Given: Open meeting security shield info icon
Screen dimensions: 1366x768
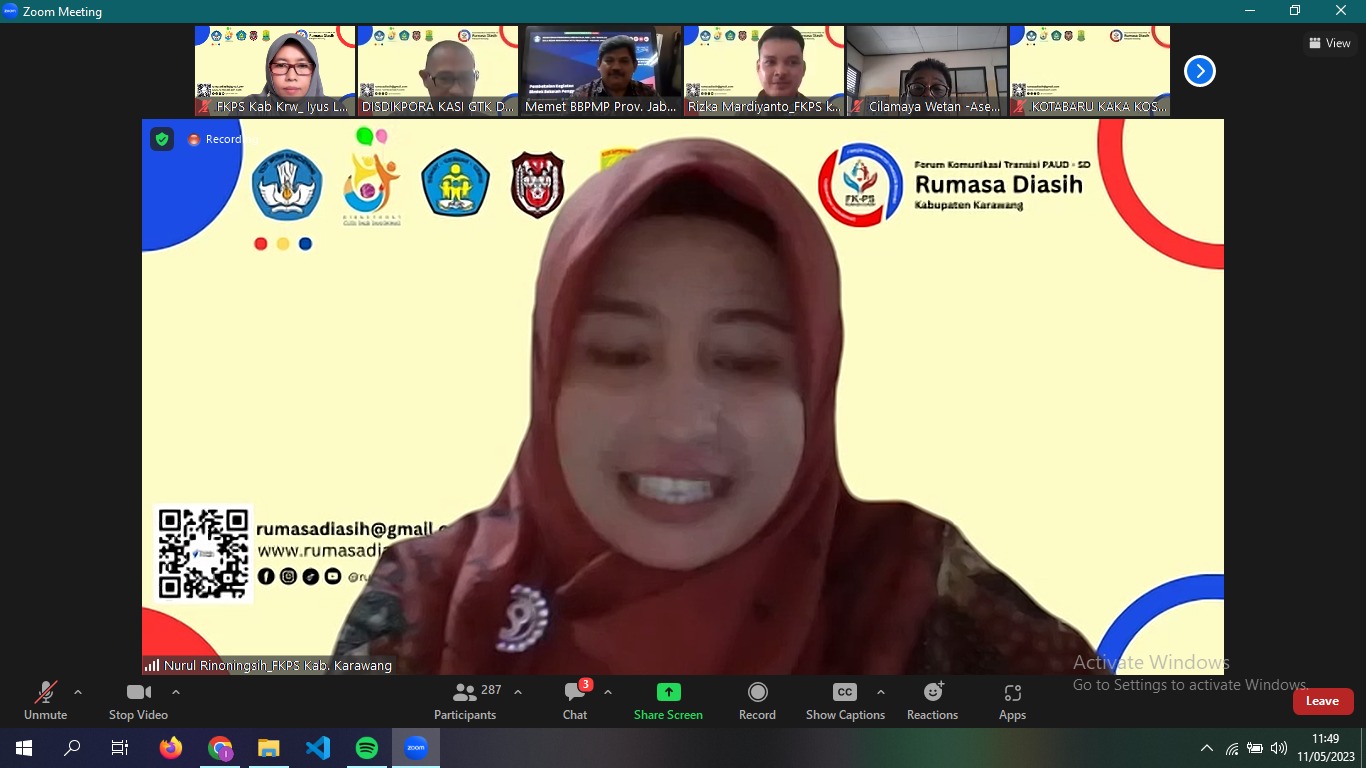Looking at the screenshot, I should (162, 139).
